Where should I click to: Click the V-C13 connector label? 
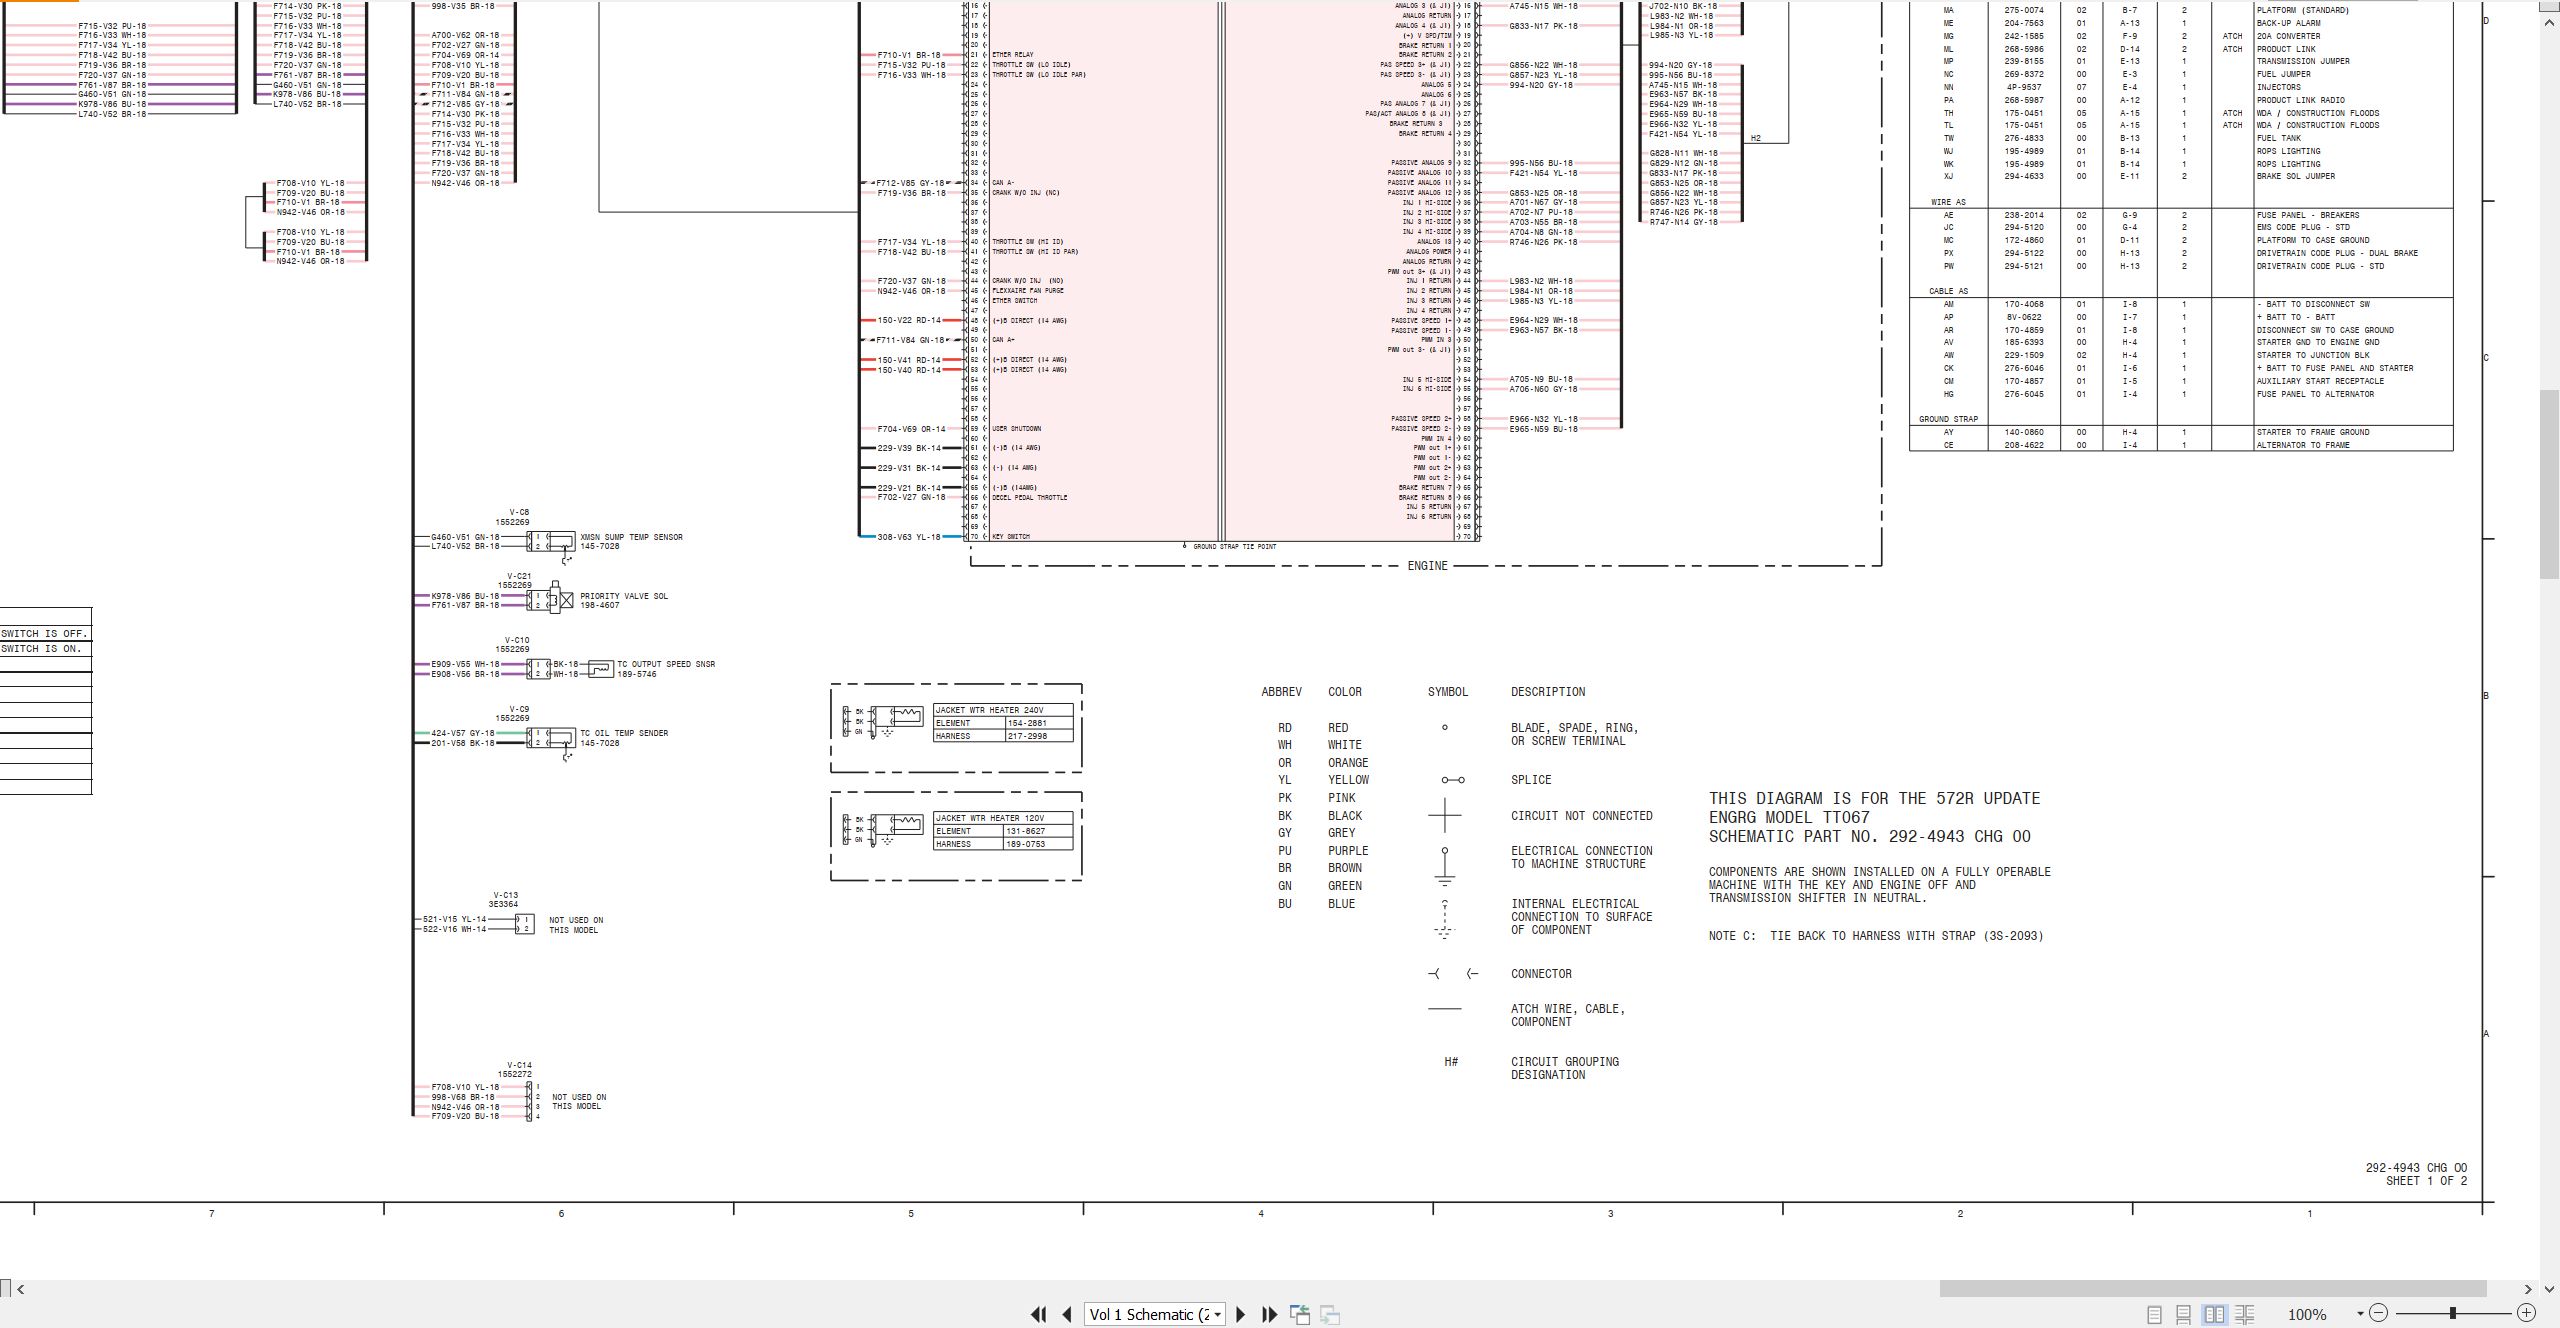click(506, 896)
